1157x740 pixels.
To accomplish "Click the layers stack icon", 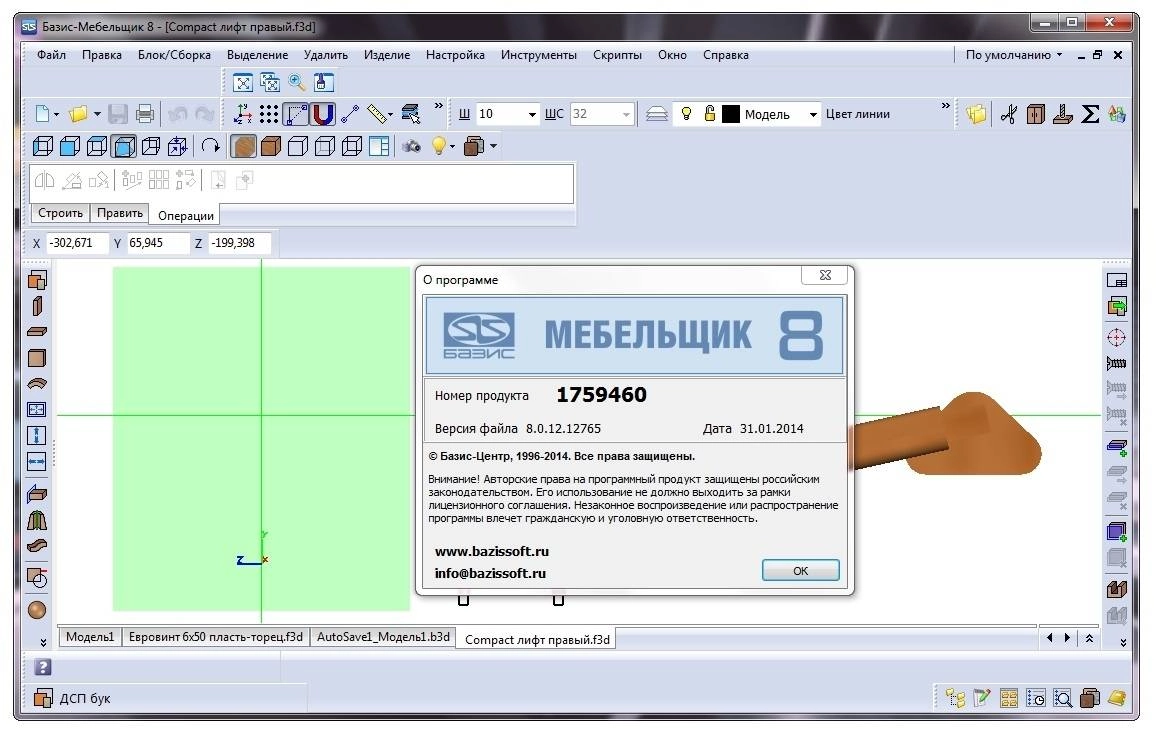I will point(657,114).
